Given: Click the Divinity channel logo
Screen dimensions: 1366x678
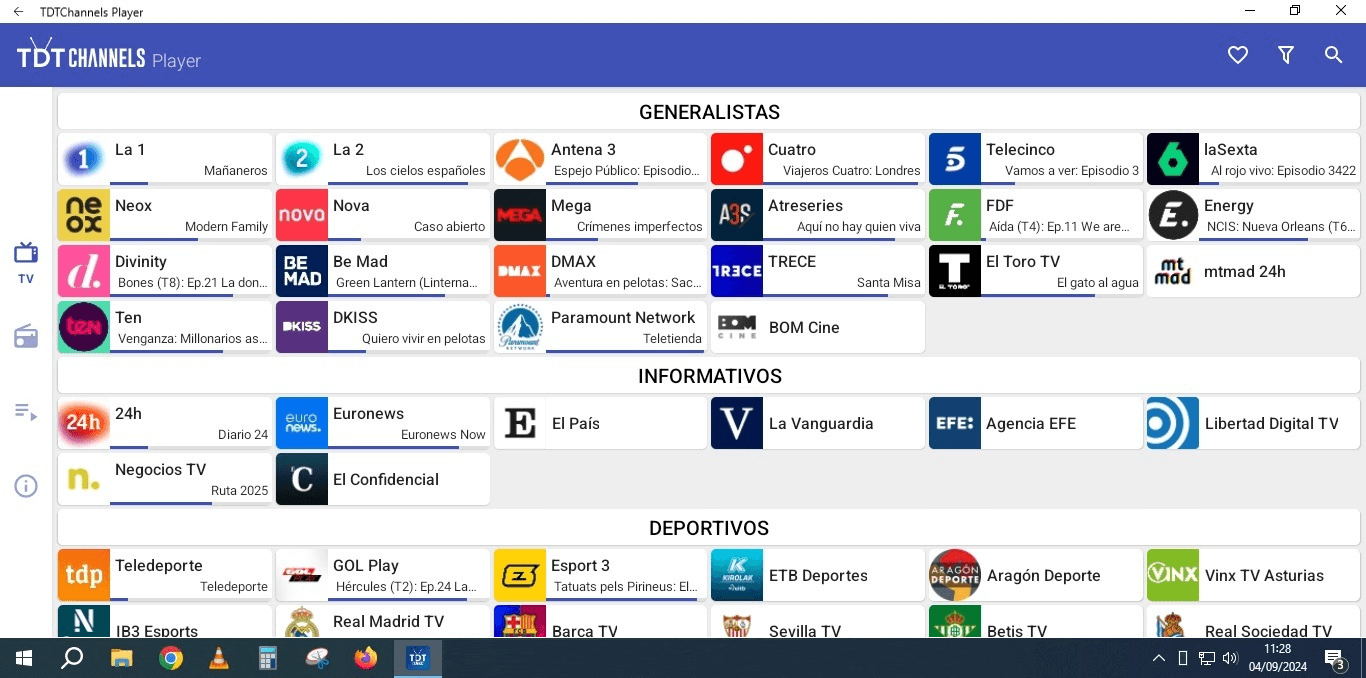Looking at the screenshot, I should 84,271.
